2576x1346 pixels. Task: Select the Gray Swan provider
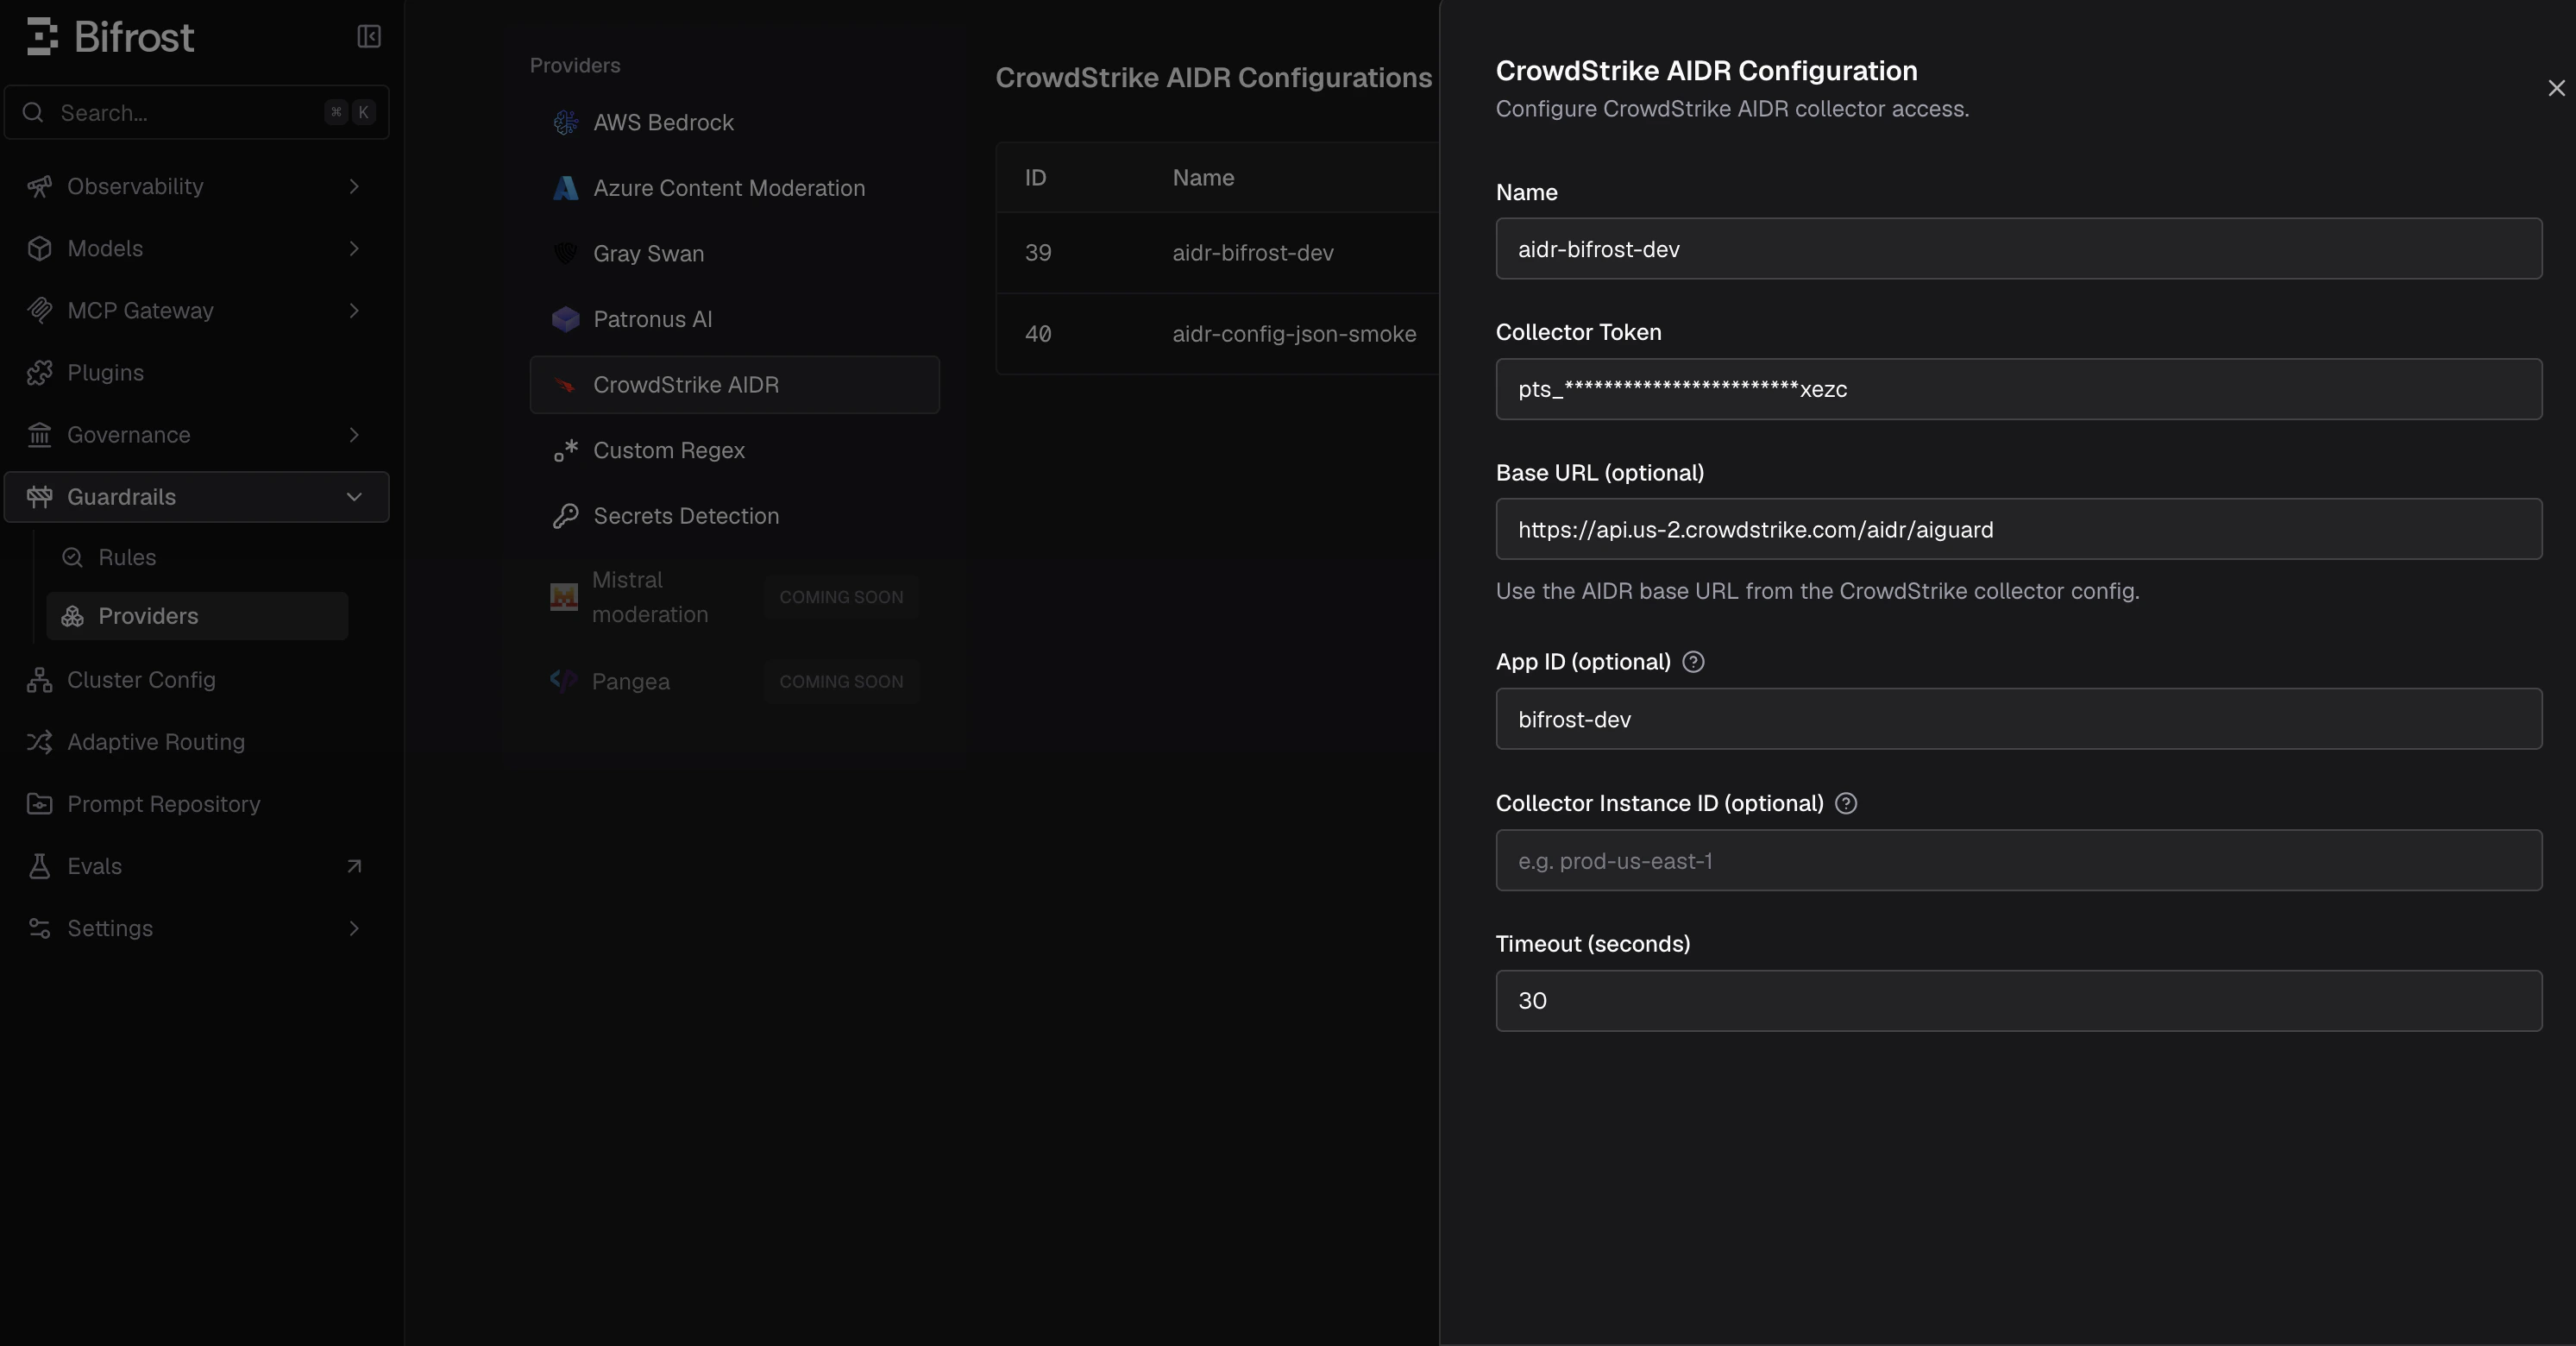click(x=734, y=253)
